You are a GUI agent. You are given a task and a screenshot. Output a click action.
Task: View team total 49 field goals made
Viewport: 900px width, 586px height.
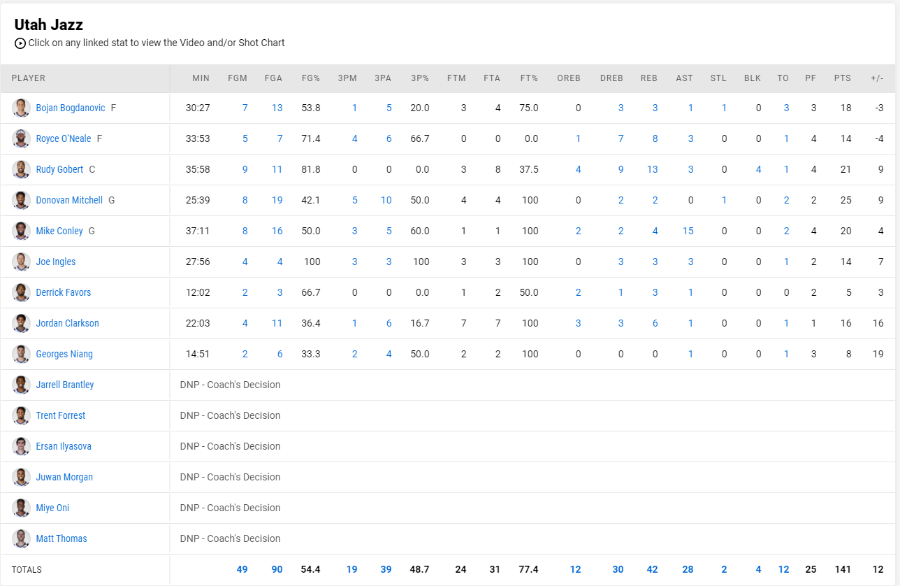242,569
